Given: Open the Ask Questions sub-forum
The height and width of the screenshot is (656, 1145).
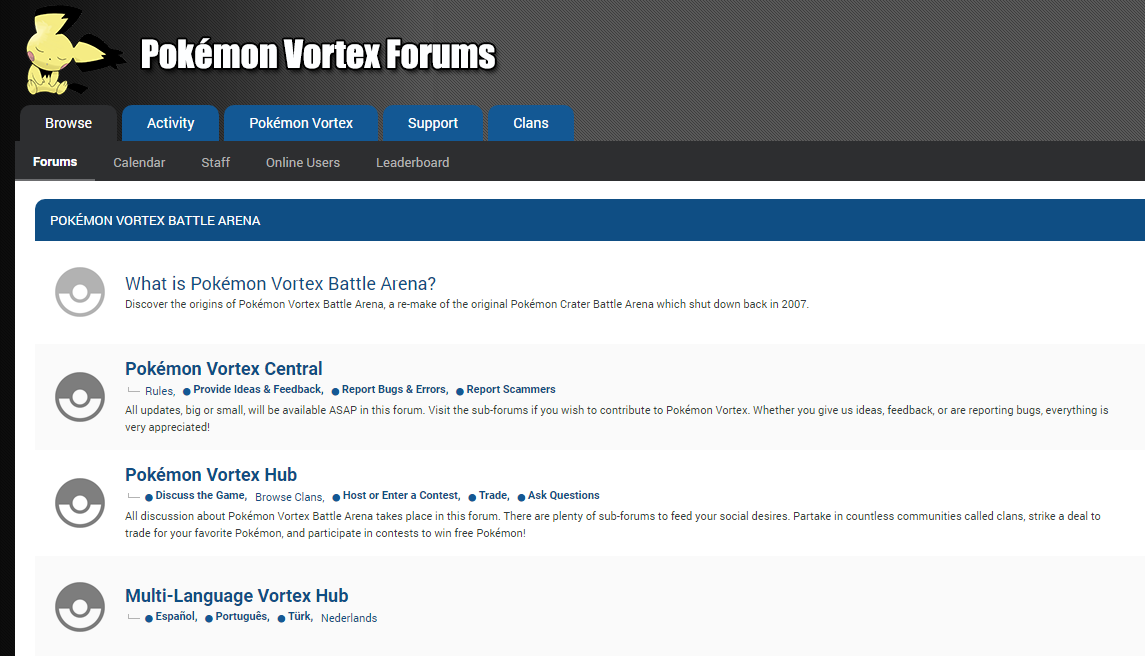Looking at the screenshot, I should [x=564, y=495].
